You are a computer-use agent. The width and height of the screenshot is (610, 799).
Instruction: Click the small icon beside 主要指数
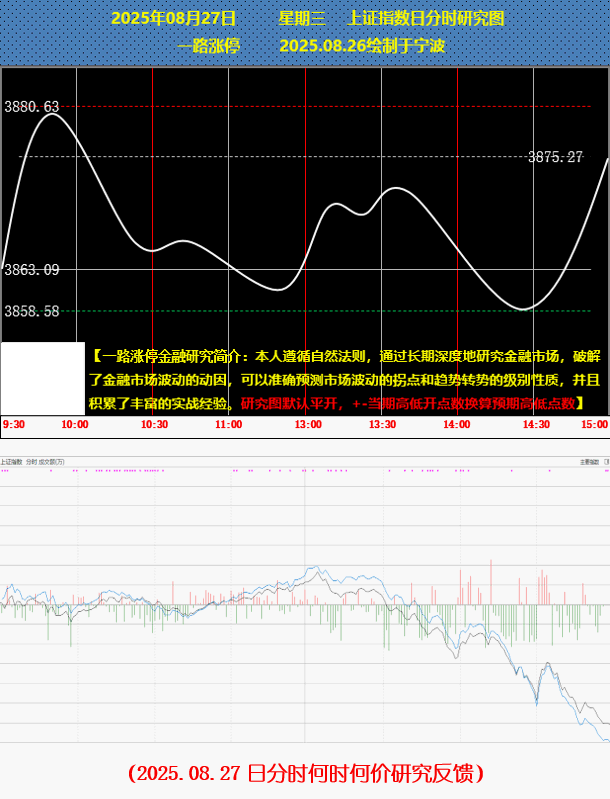click(x=606, y=462)
